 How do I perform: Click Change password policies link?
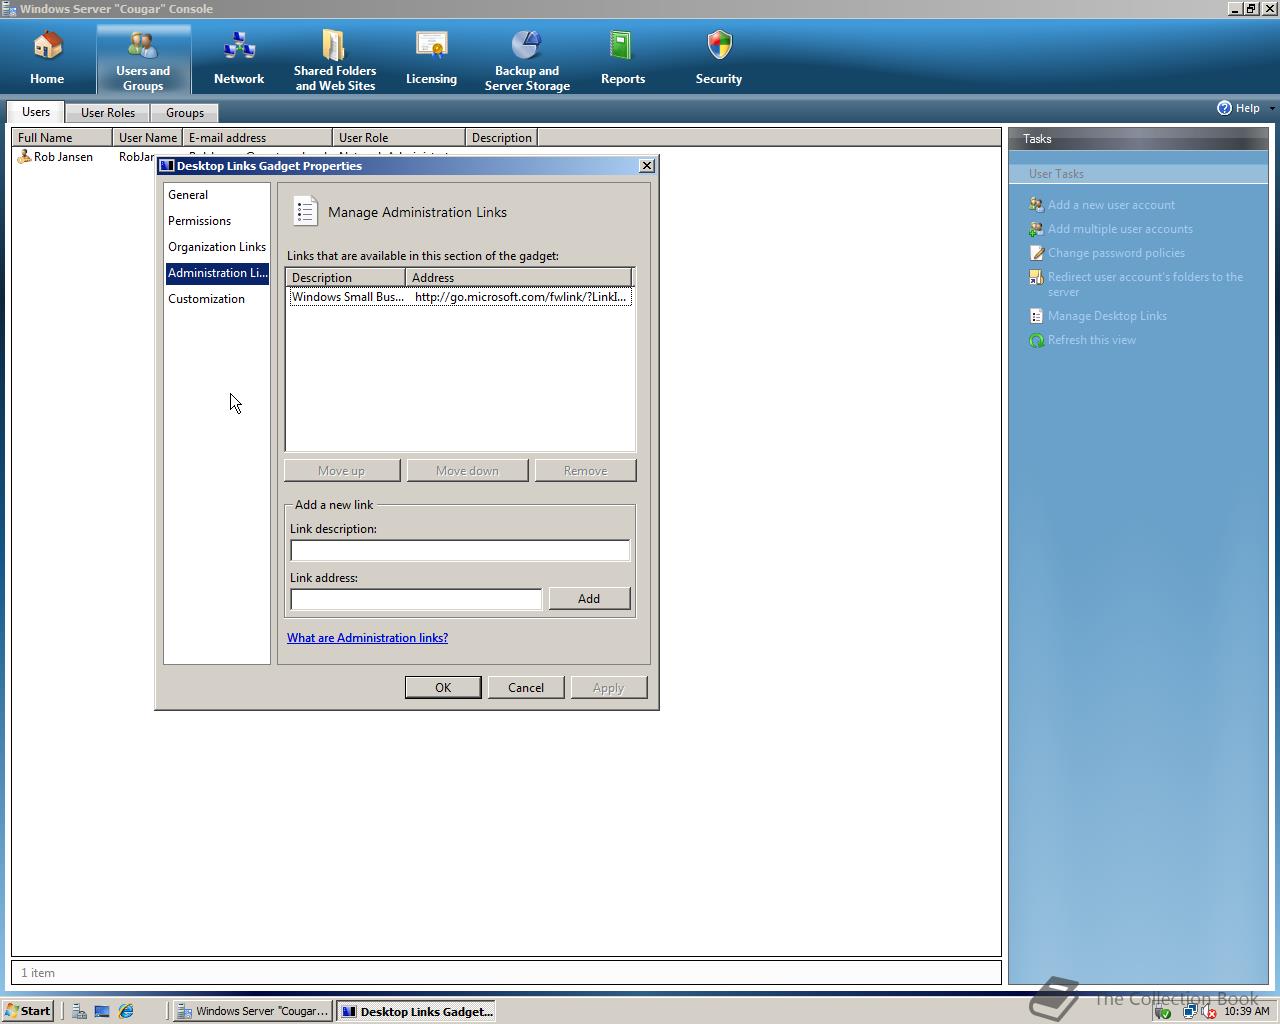click(1116, 253)
